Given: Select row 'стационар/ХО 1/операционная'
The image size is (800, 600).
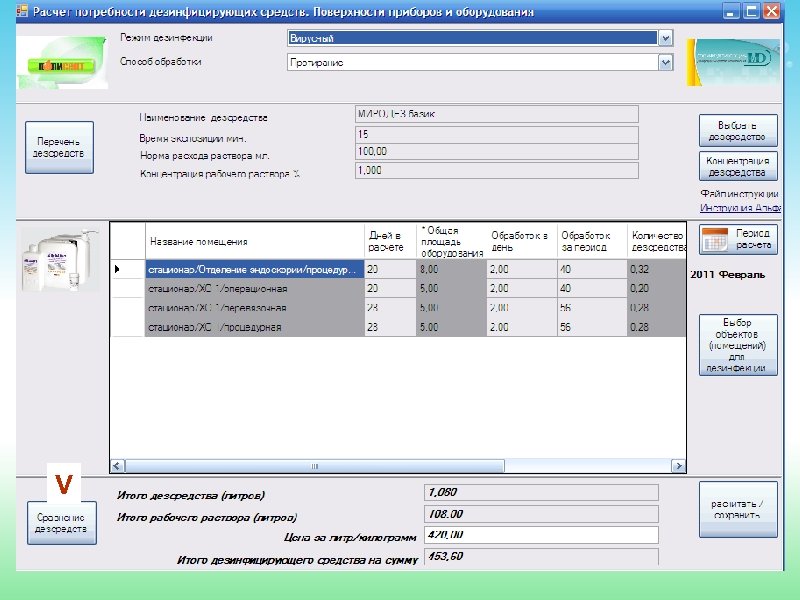Looking at the screenshot, I should [255, 288].
